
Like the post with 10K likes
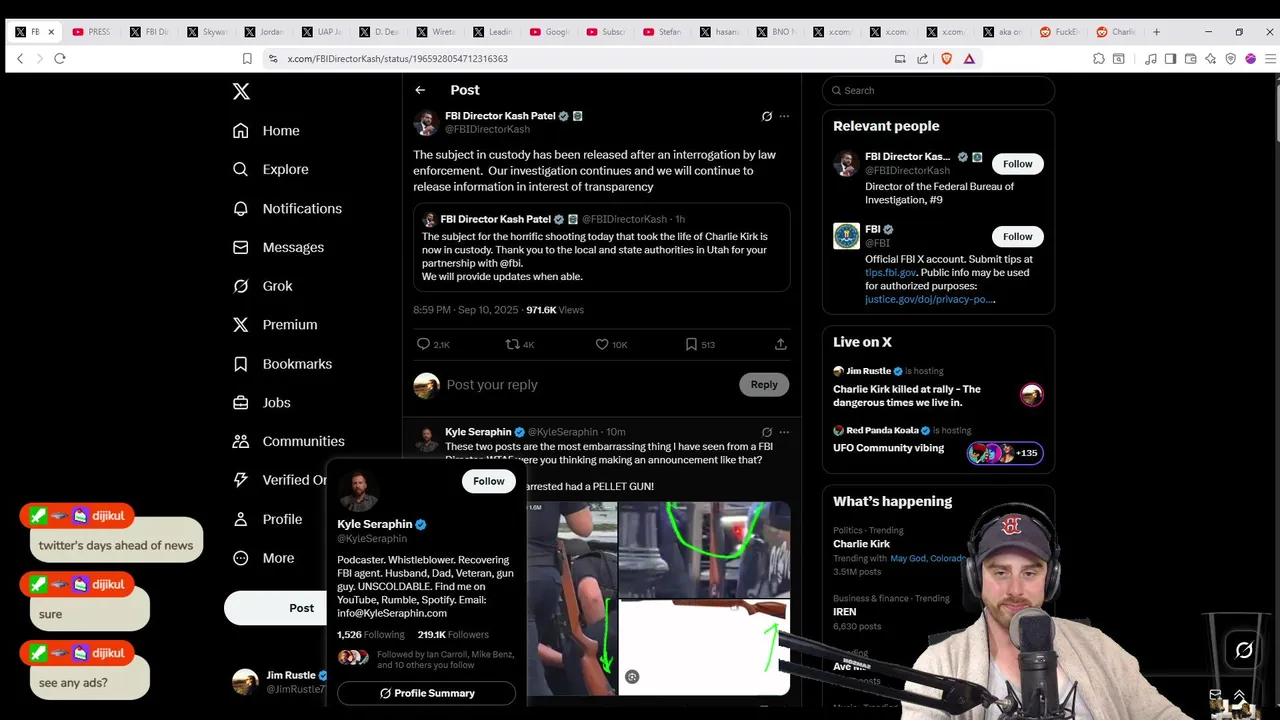pyautogui.click(x=611, y=344)
